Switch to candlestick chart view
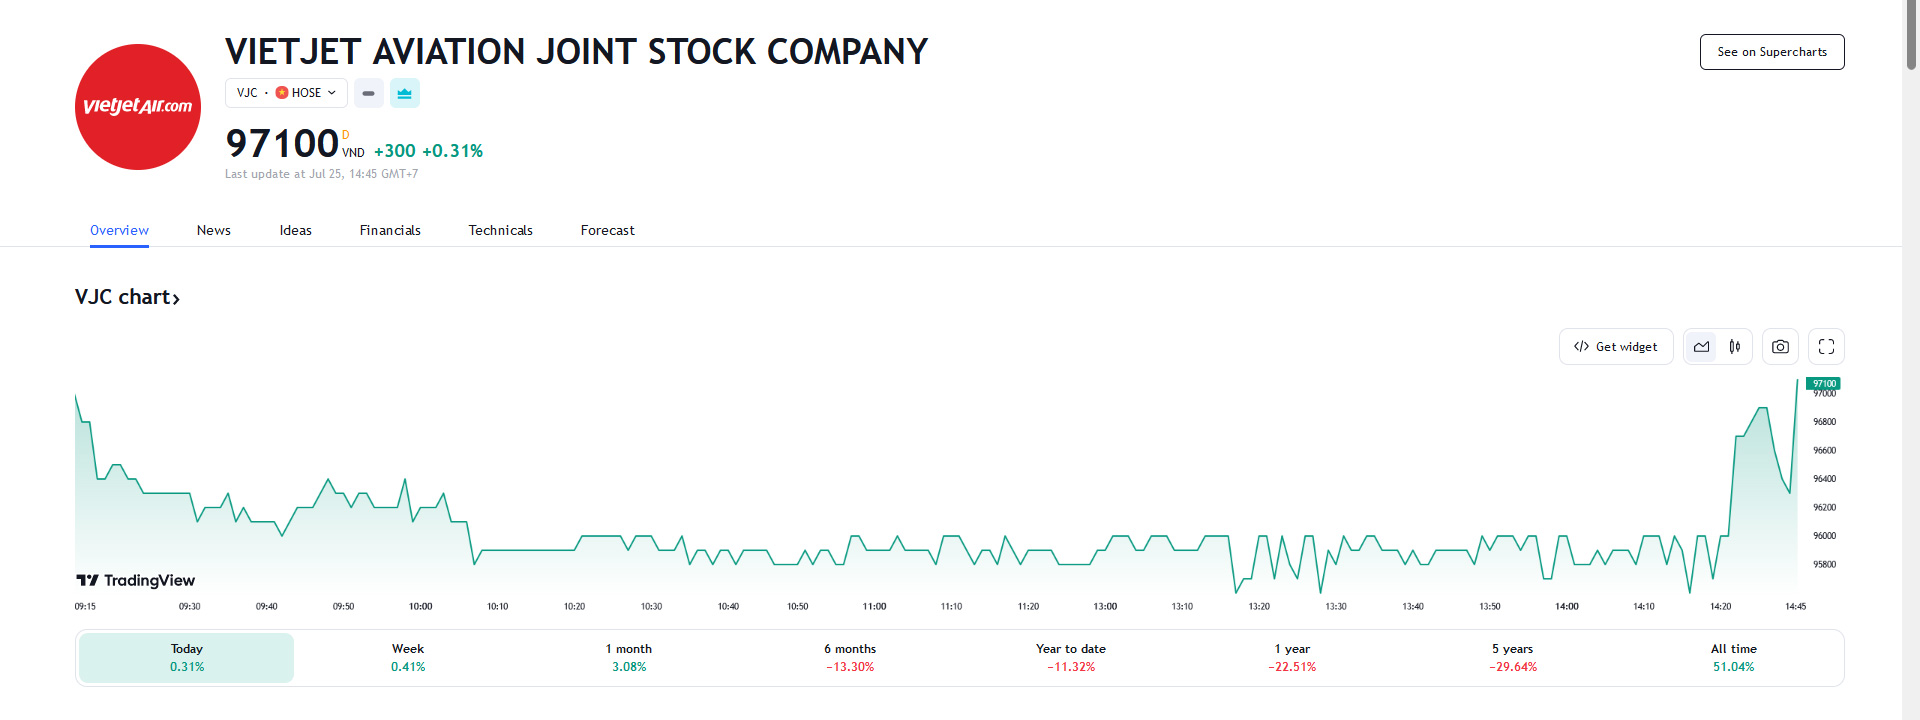 [1735, 347]
